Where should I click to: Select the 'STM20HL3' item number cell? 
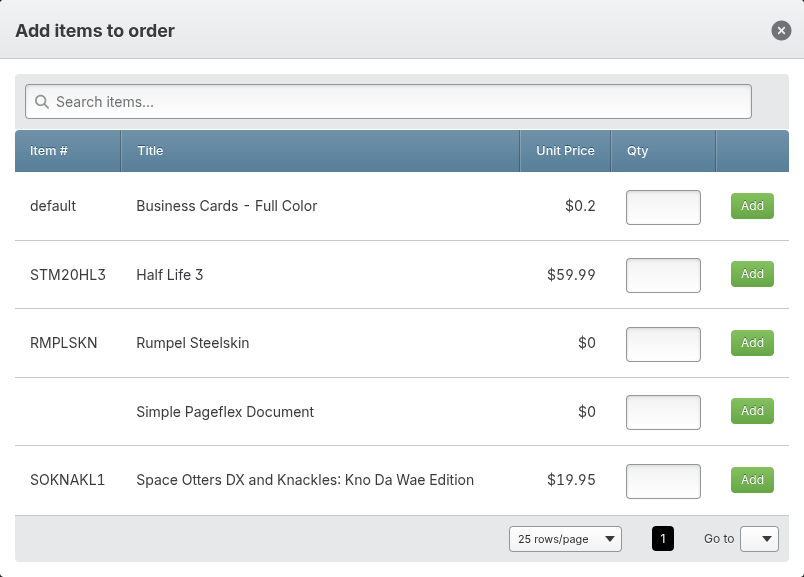click(x=68, y=275)
